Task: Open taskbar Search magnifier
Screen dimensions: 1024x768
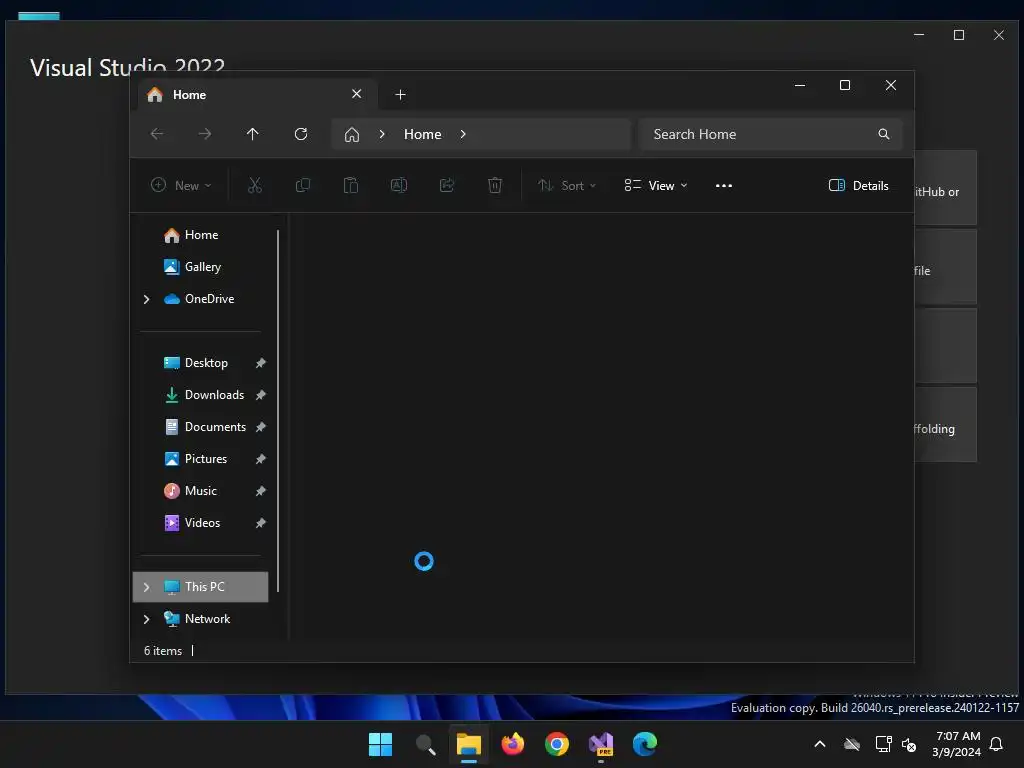Action: click(x=425, y=744)
